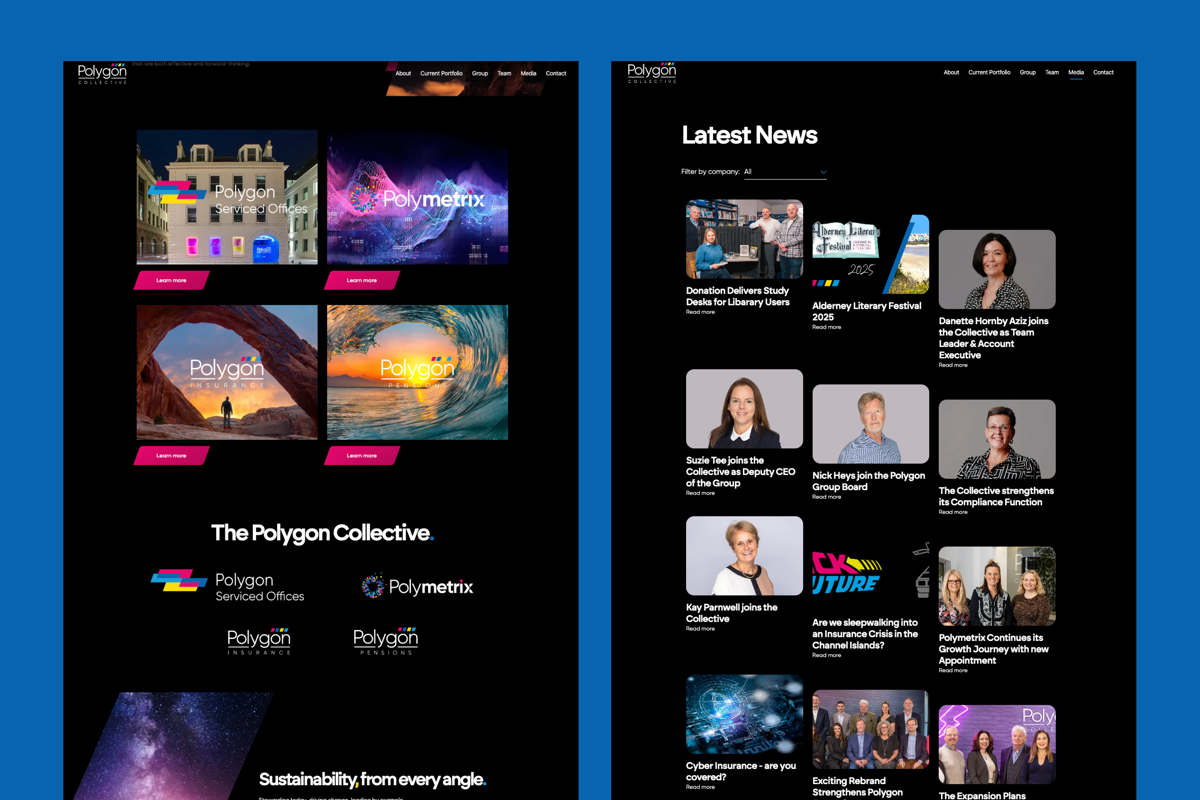
Task: Open the Filter by company dropdown
Action: 786,172
